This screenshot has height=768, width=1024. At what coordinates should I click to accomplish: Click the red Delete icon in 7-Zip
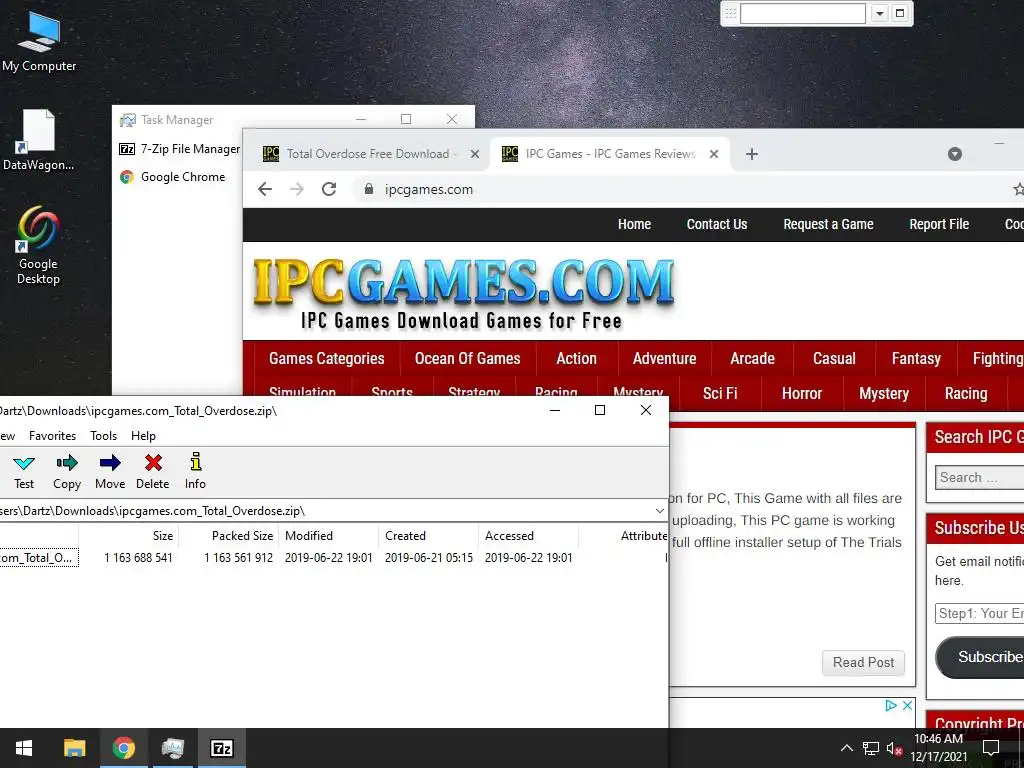click(153, 463)
